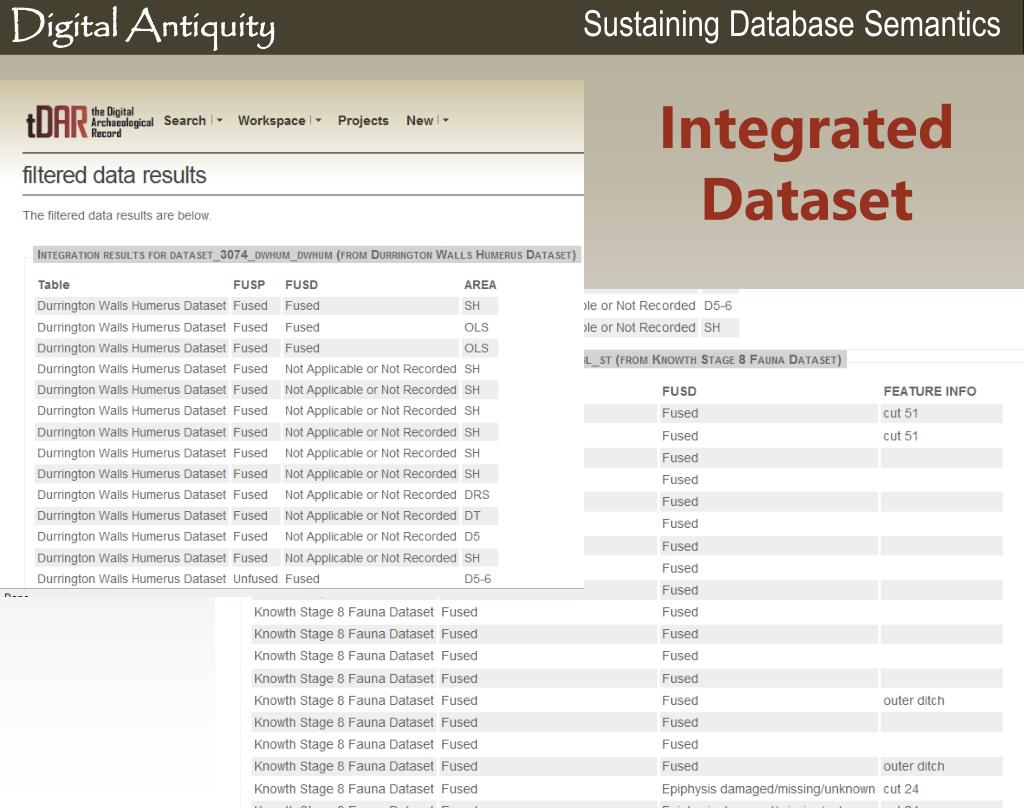The width and height of the screenshot is (1024, 808).
Task: Click the Table column header
Action: point(54,285)
